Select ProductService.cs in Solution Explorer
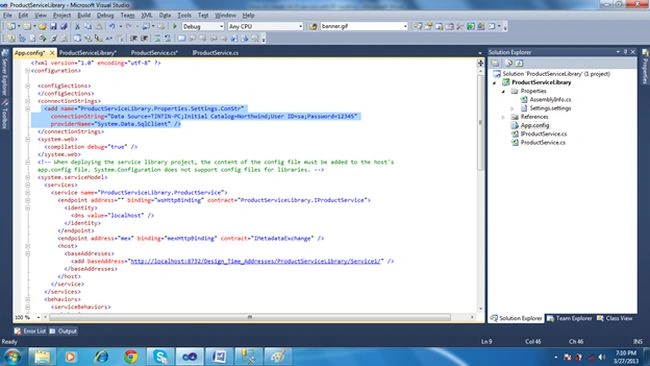 point(542,143)
